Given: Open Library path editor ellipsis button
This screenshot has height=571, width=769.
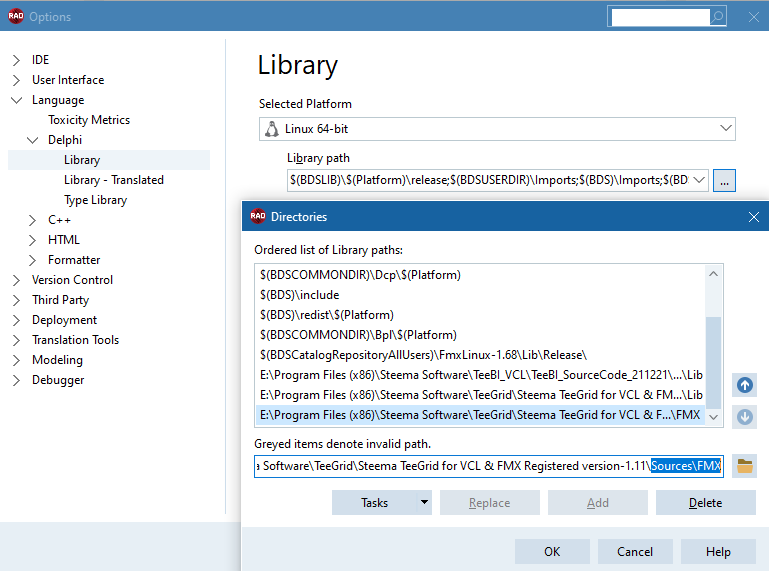Looking at the screenshot, I should pyautogui.click(x=724, y=180).
